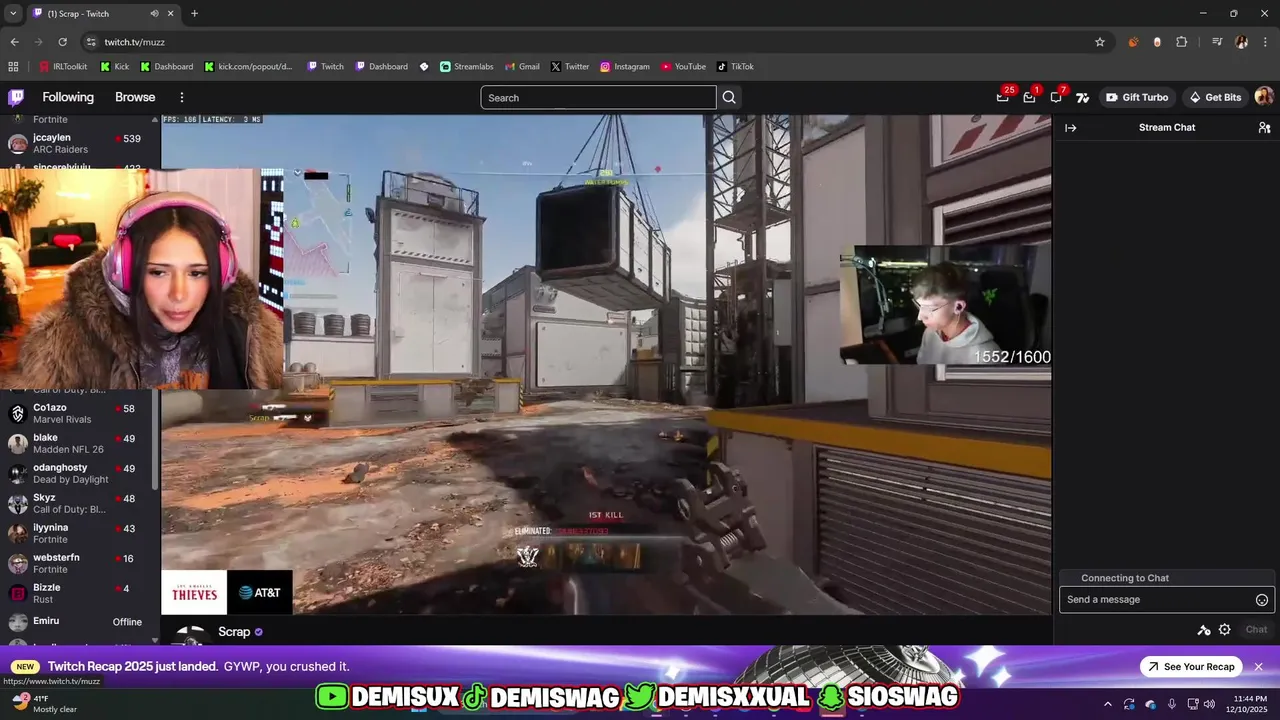Viewport: 1280px width, 720px height.
Task: View site information icon in address bar
Action: (91, 42)
